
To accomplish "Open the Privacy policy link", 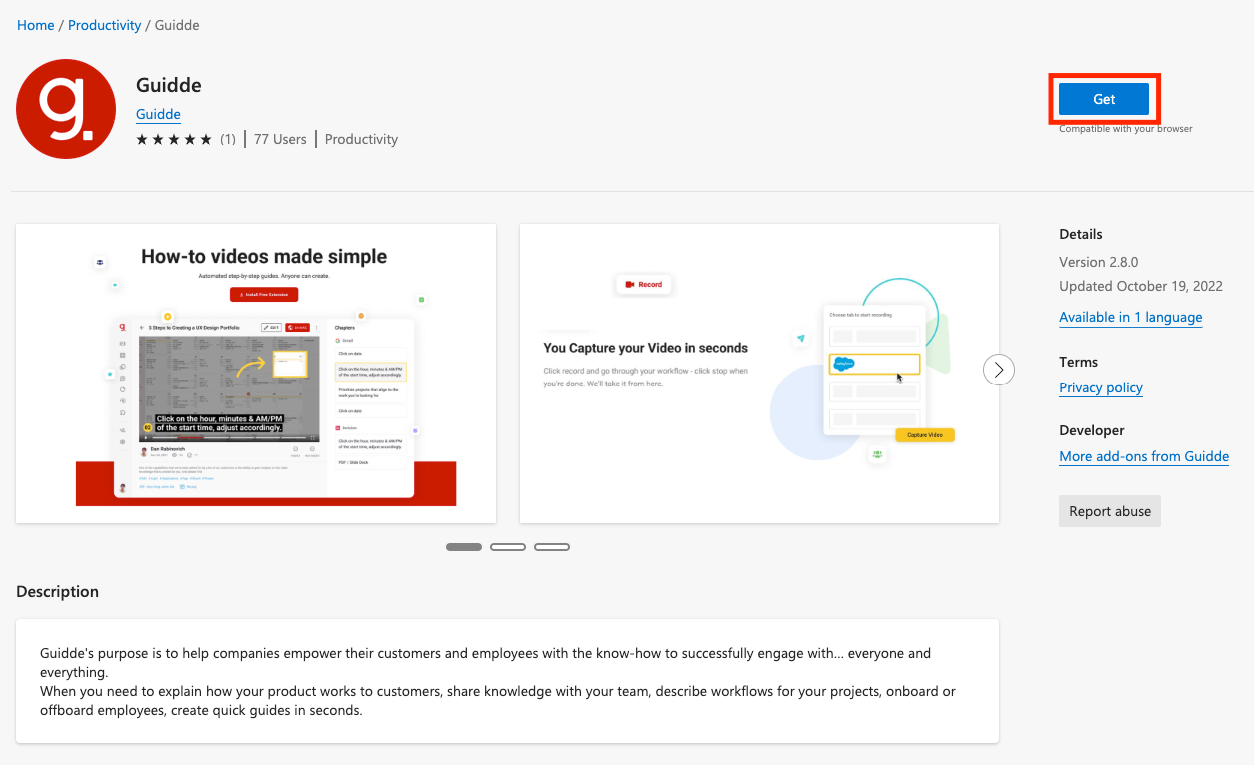I will [x=1100, y=387].
